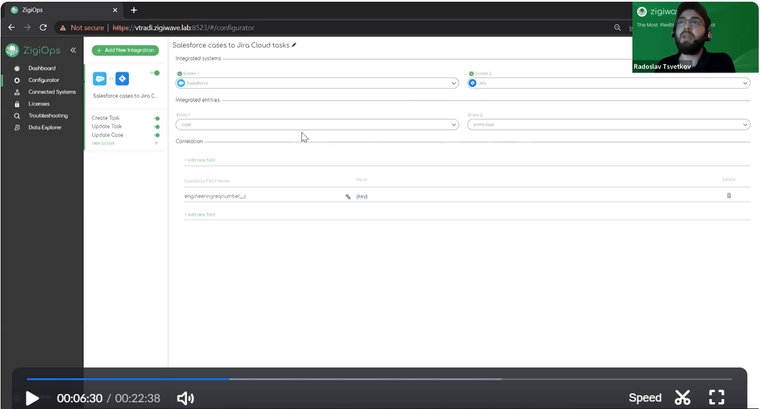Go back in browser

[x=12, y=28]
